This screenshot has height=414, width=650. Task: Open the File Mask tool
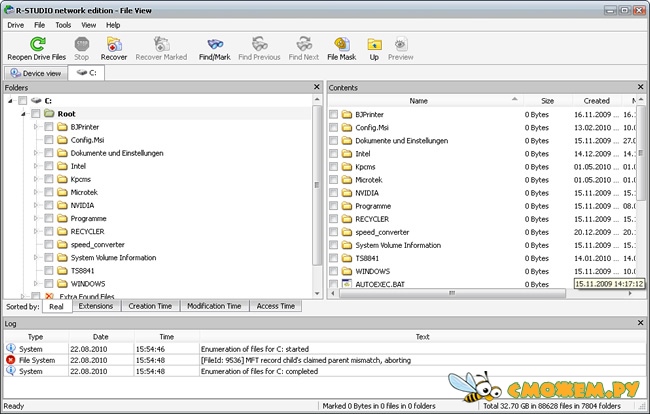point(342,44)
